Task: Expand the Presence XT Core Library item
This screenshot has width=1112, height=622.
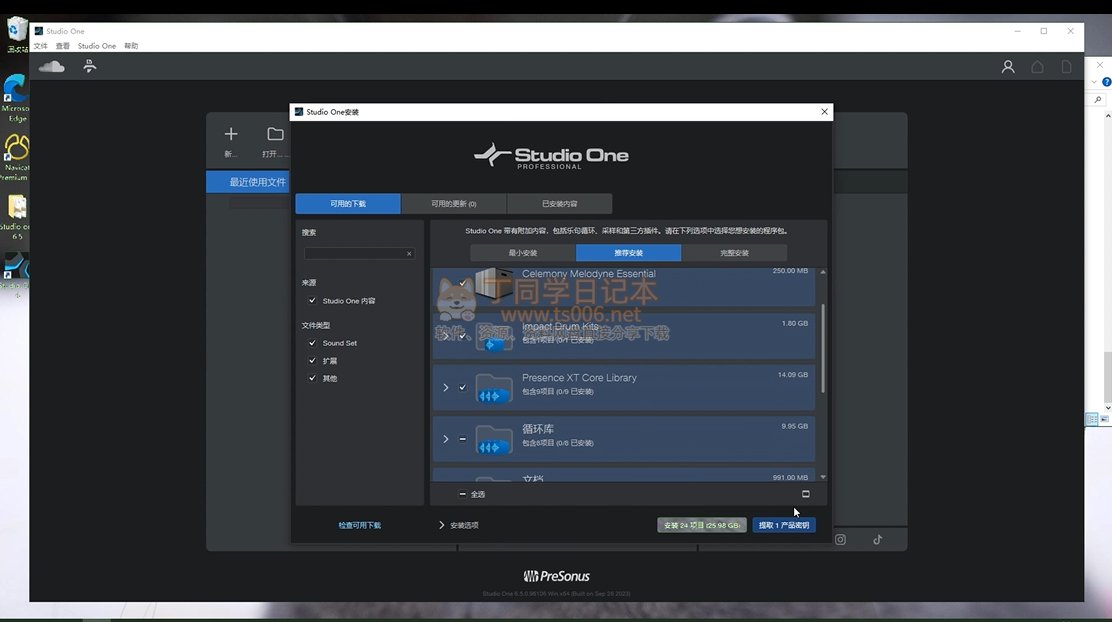Action: pyautogui.click(x=446, y=388)
